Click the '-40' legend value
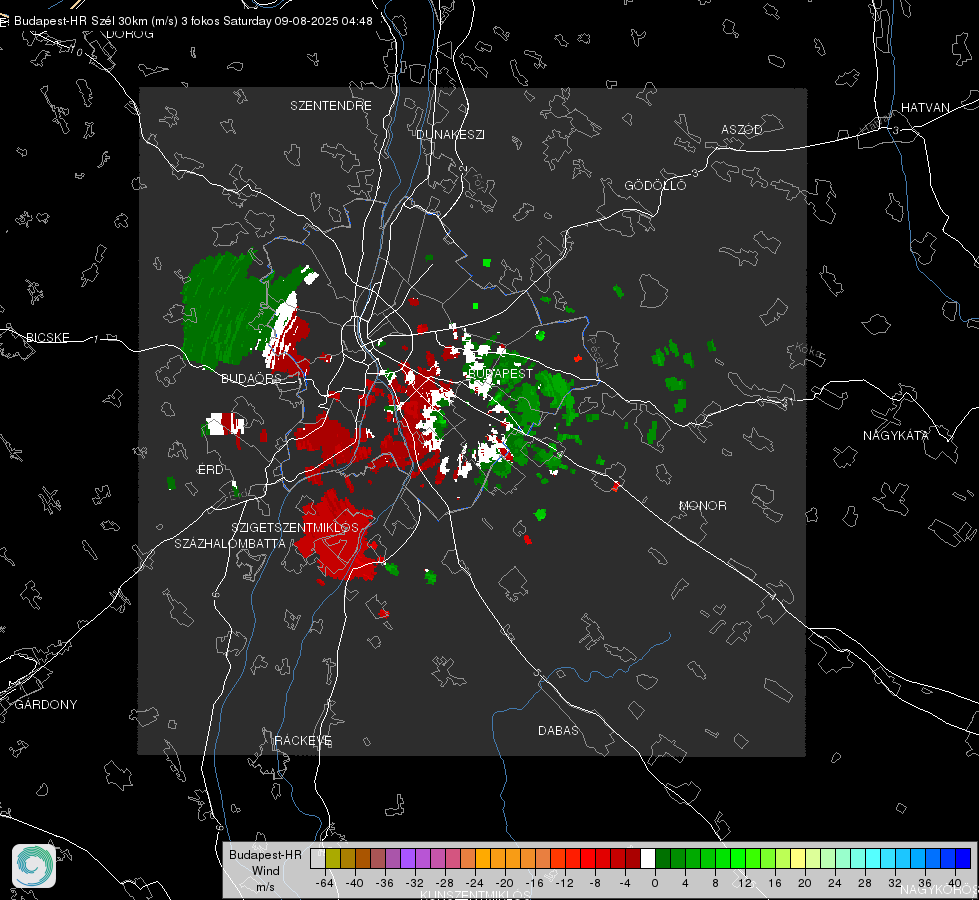 coord(355,883)
